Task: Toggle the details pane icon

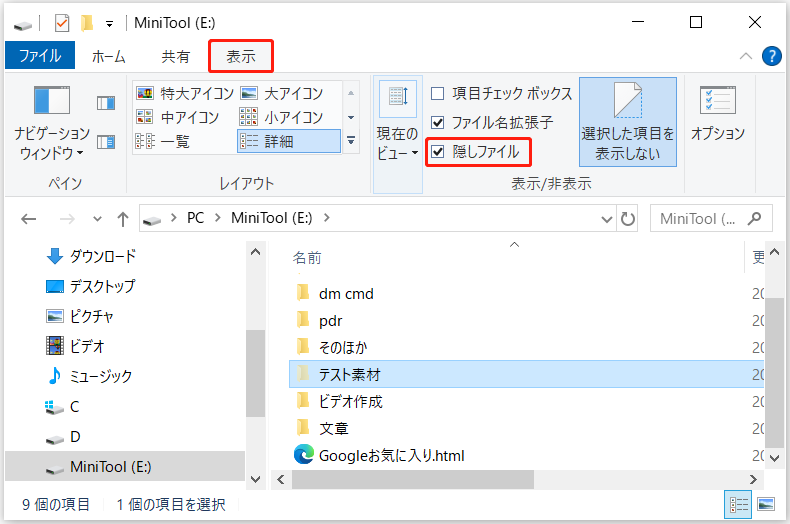Action: pos(106,142)
